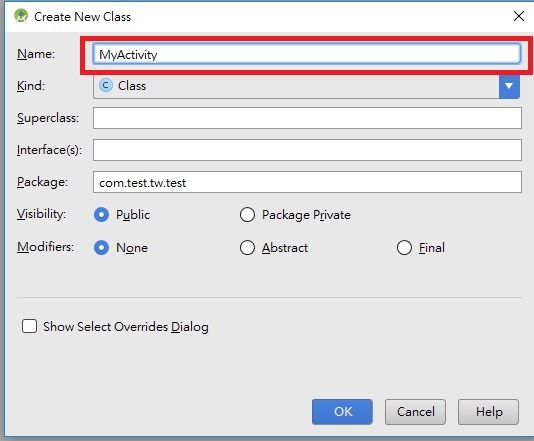Click the Android Studio icon in title bar
534x441 pixels.
pos(21,16)
